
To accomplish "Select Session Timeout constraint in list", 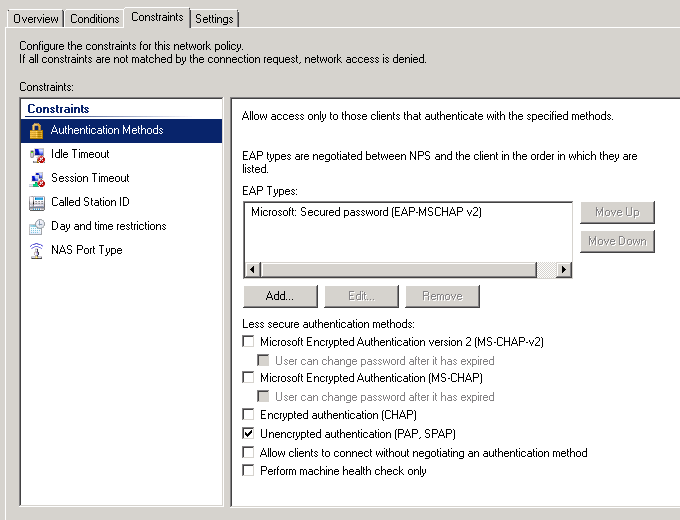I will (x=90, y=178).
